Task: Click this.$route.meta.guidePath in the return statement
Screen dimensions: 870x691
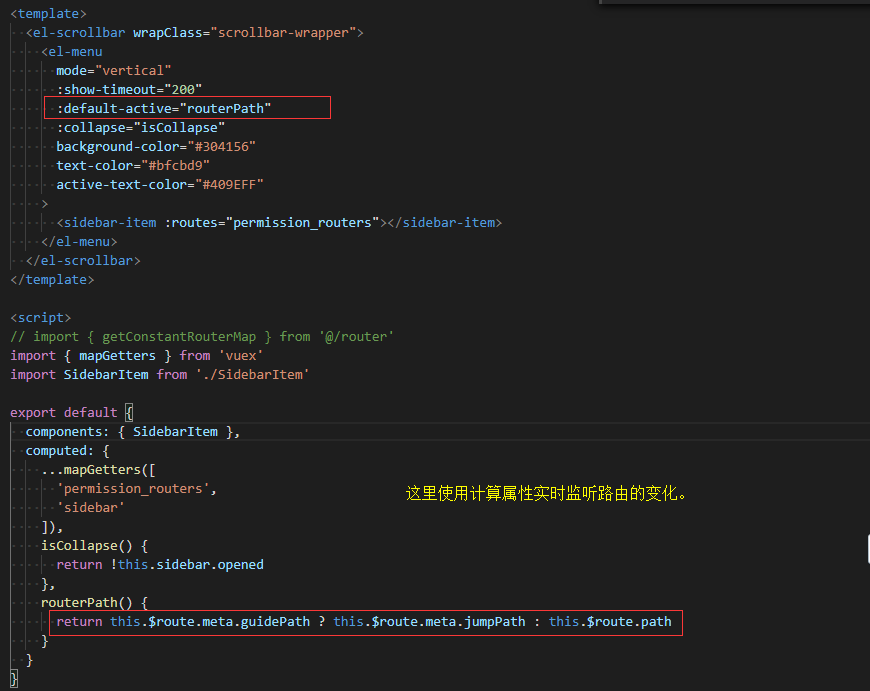Action: pyautogui.click(x=210, y=622)
